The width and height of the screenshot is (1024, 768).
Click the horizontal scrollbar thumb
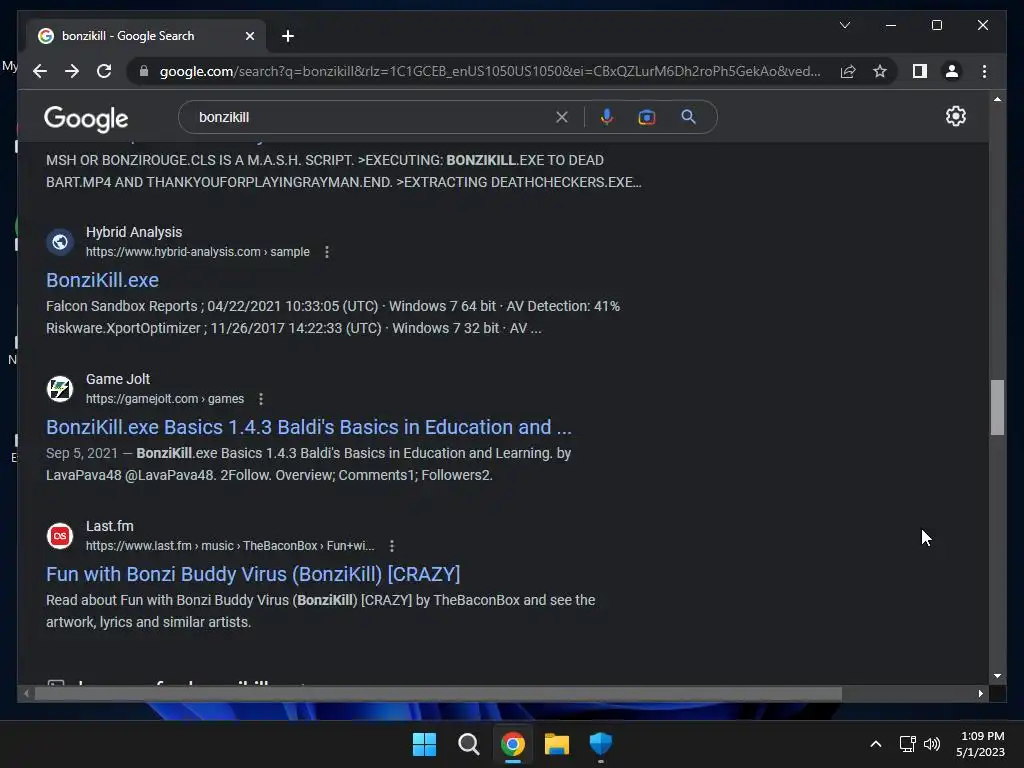pyautogui.click(x=438, y=694)
